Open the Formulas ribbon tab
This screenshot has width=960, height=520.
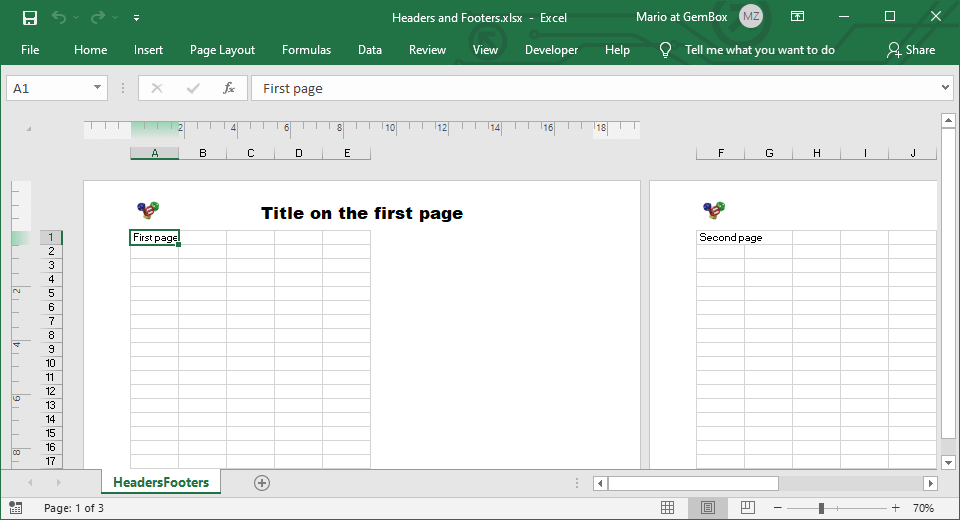[x=306, y=50]
